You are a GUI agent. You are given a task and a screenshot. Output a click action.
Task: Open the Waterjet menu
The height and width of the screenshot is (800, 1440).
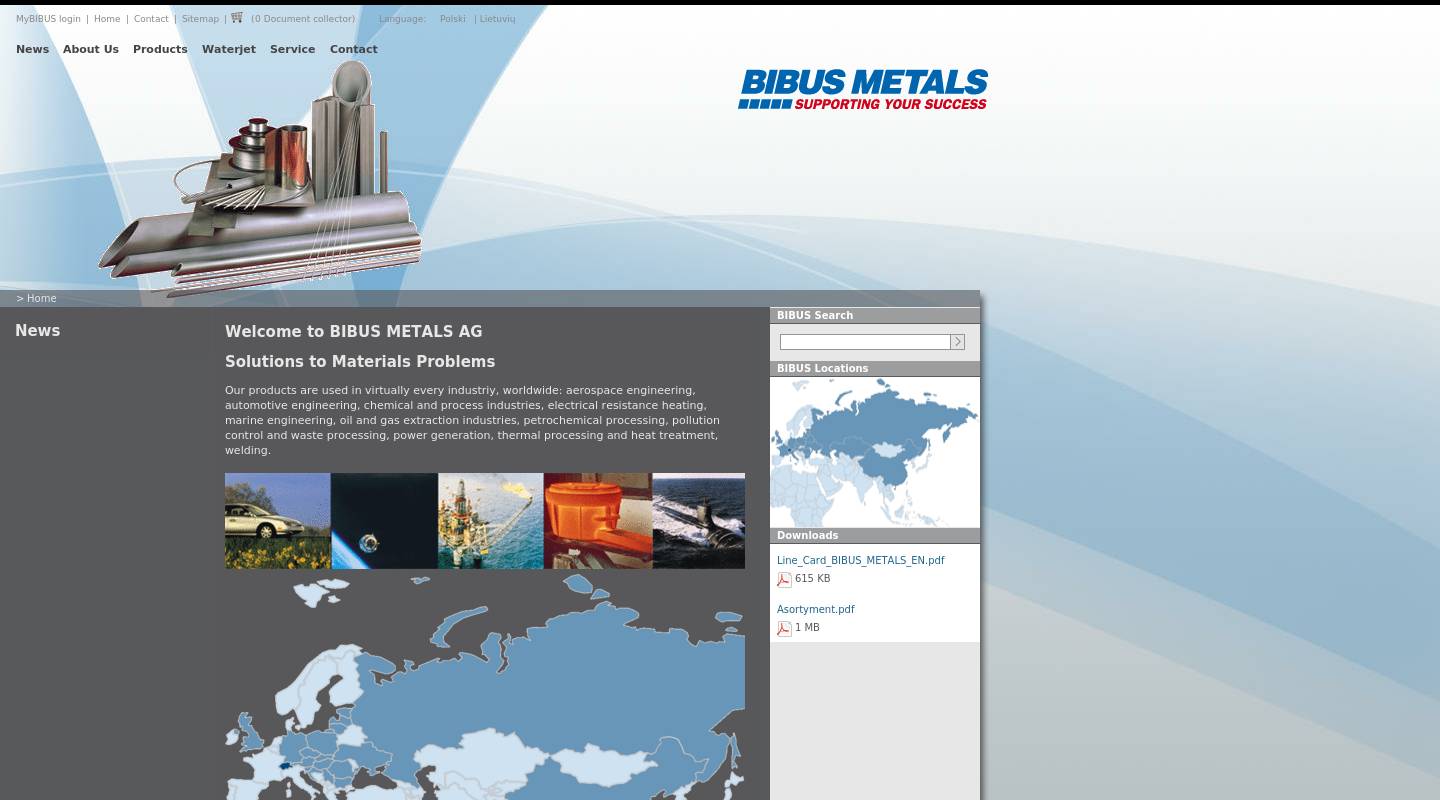(229, 49)
